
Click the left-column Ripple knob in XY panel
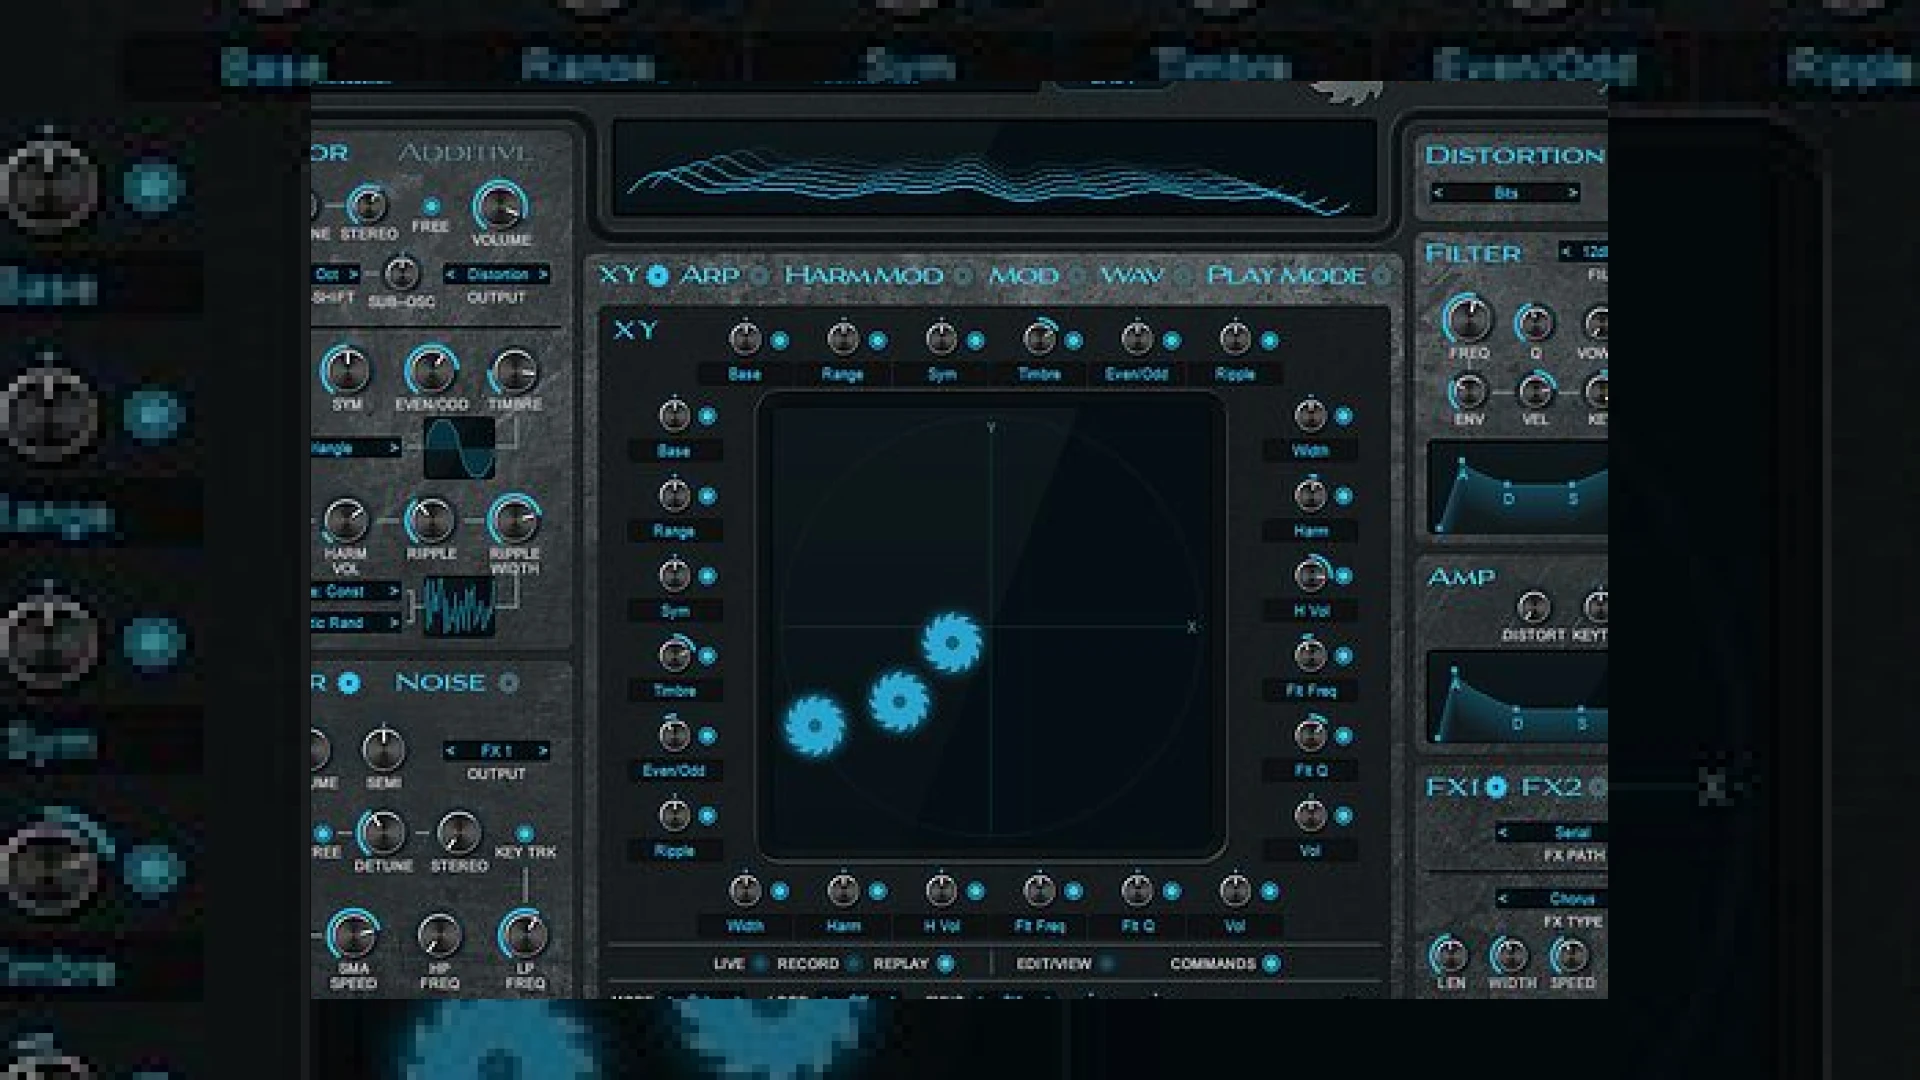coord(674,814)
